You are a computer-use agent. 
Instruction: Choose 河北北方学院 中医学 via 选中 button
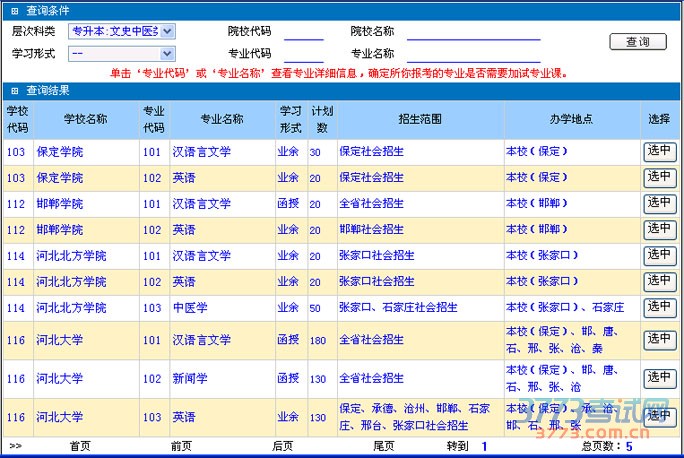(659, 308)
